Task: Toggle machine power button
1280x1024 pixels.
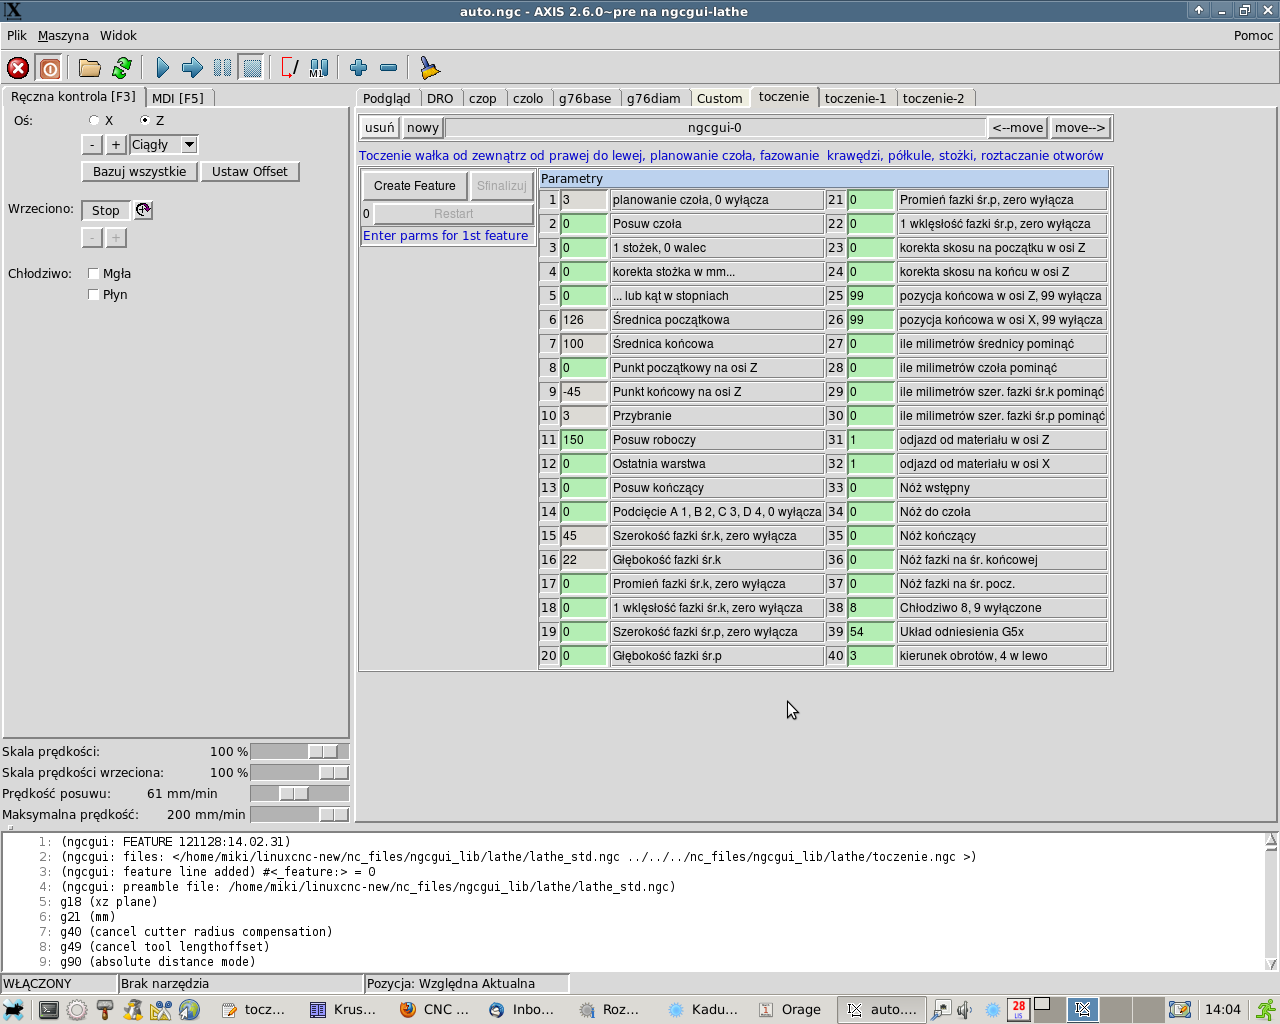Action: coord(49,68)
